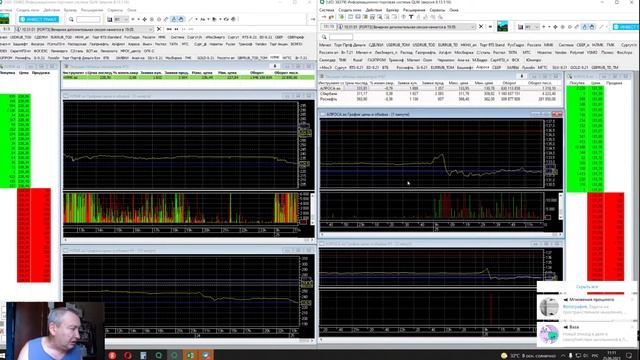Select the Сбербанк row in right table
This screenshot has width=640, height=360.
[440, 93]
